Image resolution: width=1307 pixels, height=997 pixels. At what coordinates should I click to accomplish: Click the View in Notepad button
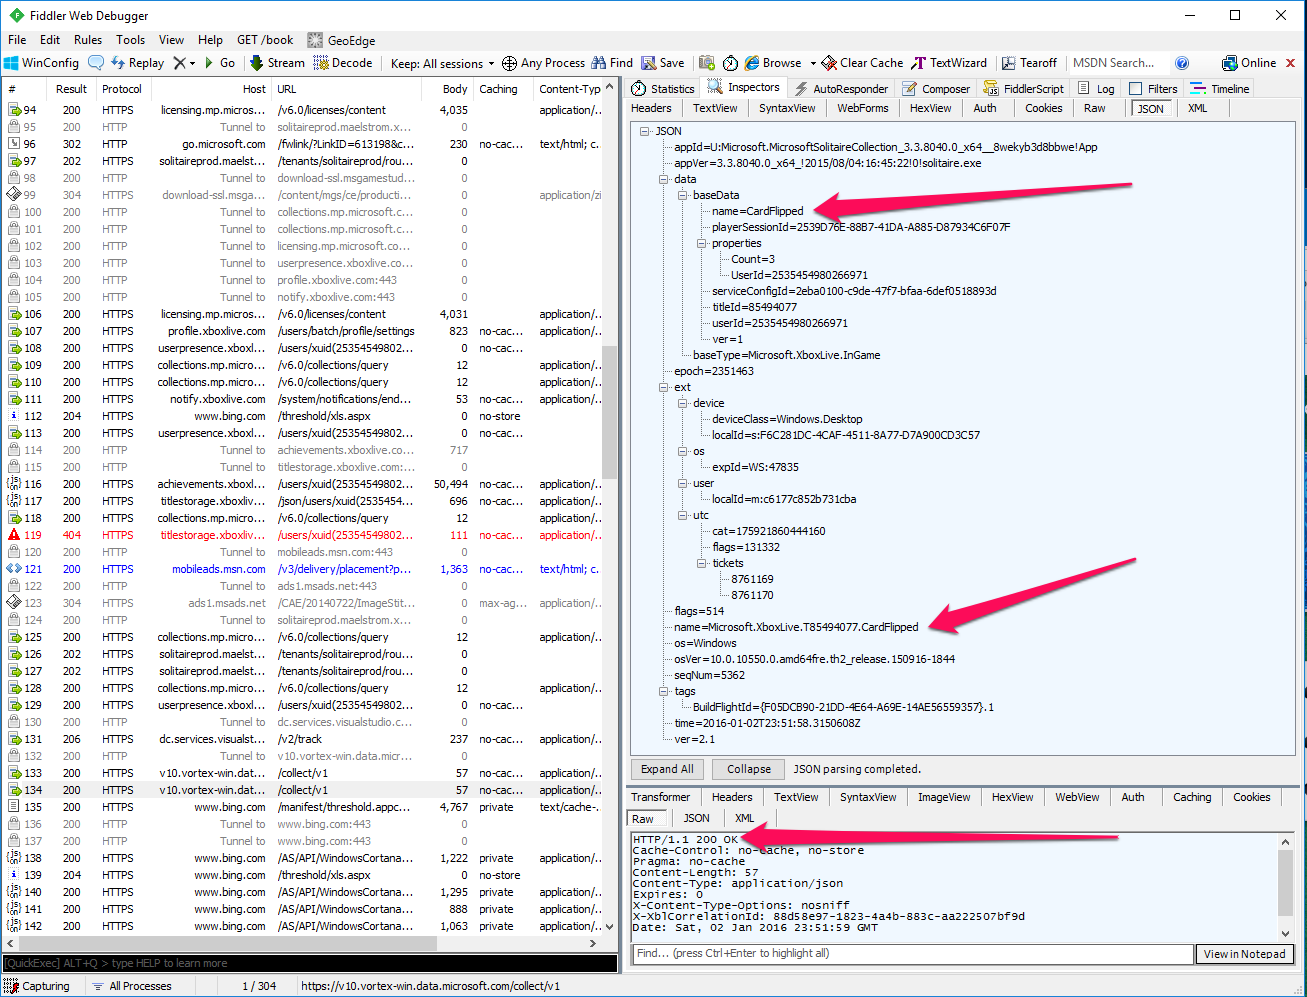[1245, 954]
